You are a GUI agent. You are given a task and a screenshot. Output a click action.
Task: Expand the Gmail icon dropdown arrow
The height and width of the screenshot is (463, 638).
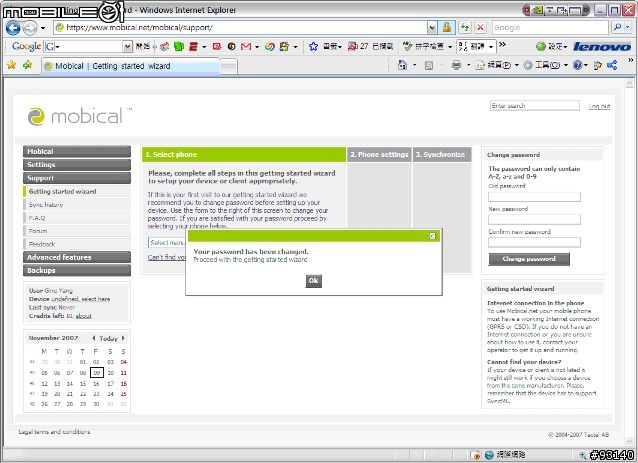point(257,47)
